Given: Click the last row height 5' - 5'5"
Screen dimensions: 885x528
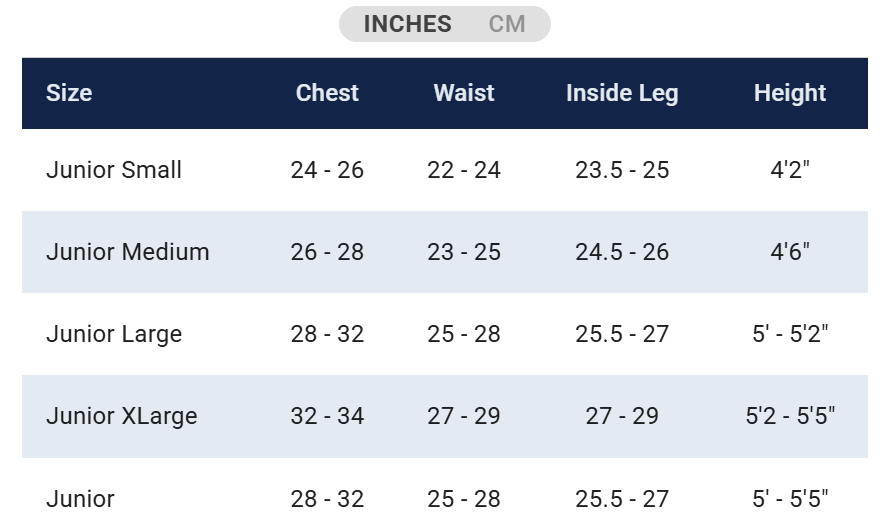Looking at the screenshot, I should 790,499.
